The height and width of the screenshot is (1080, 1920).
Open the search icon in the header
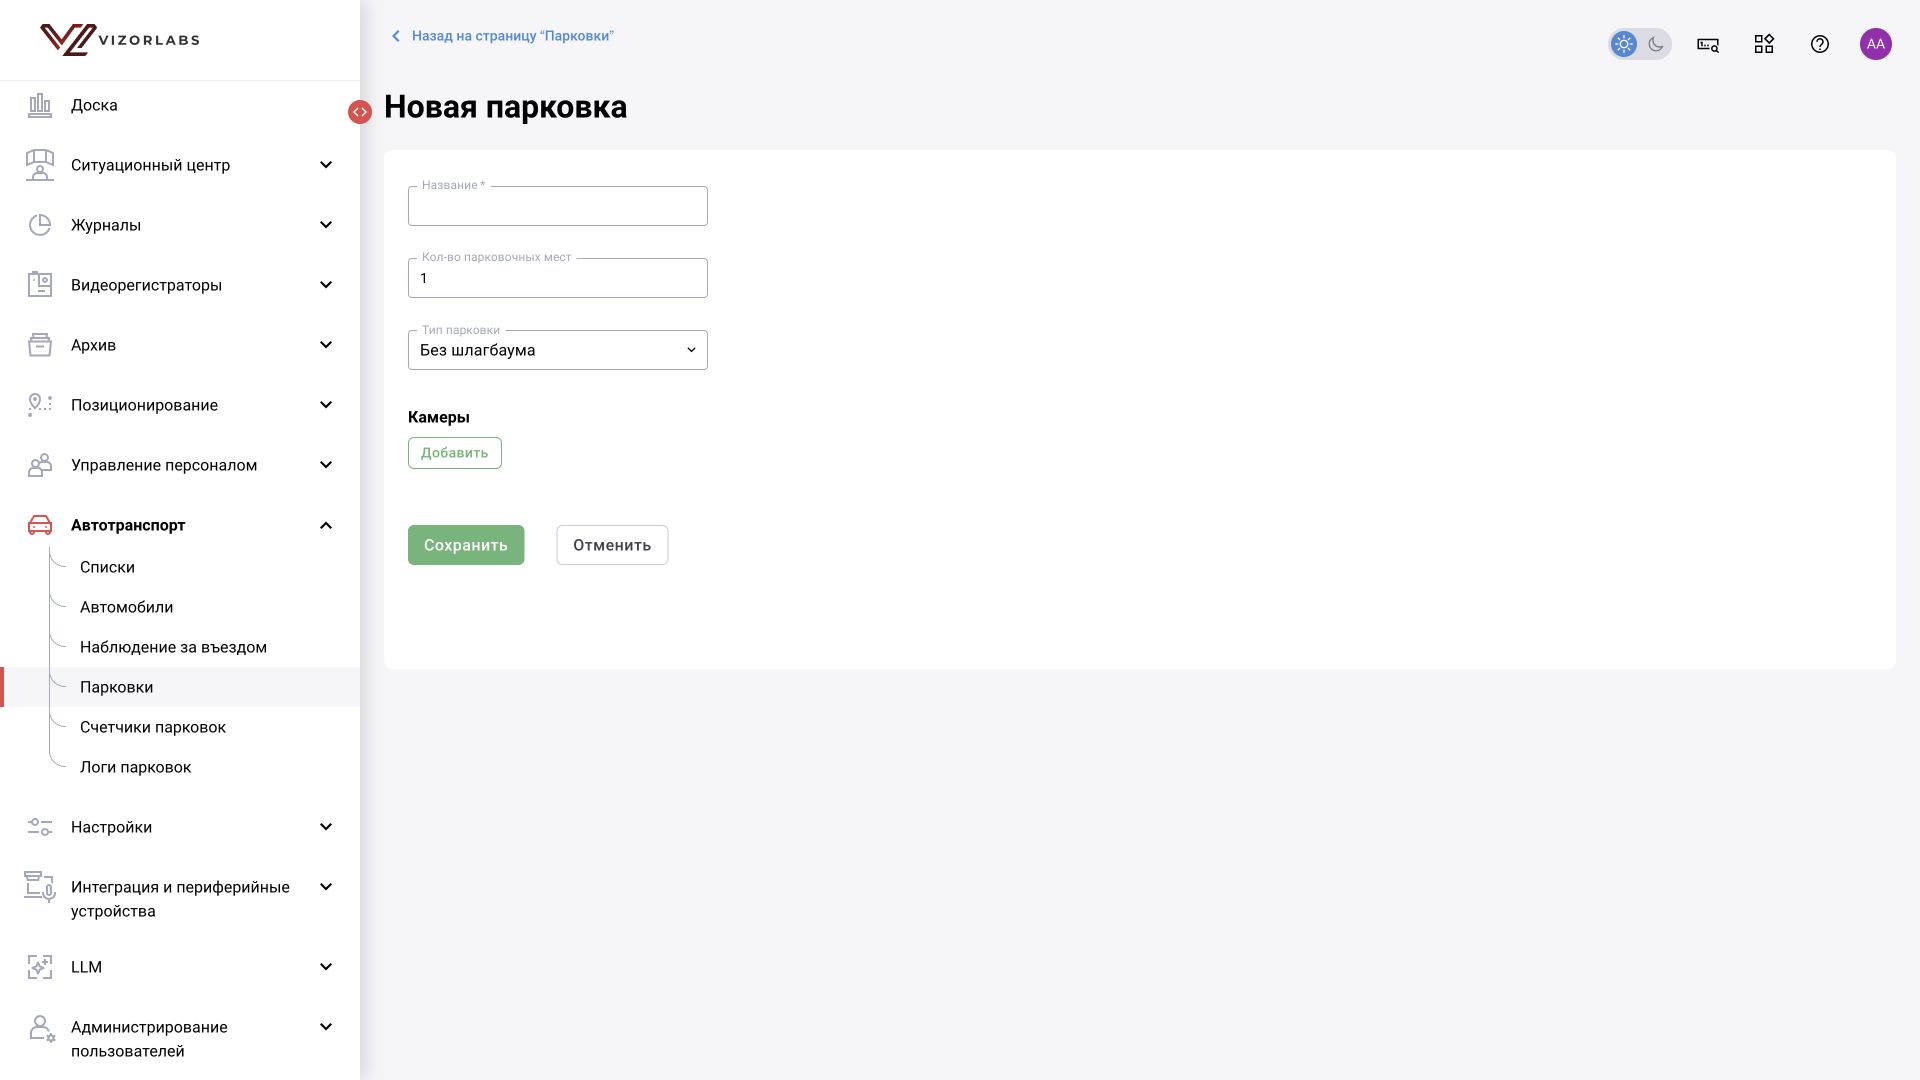click(x=1708, y=44)
